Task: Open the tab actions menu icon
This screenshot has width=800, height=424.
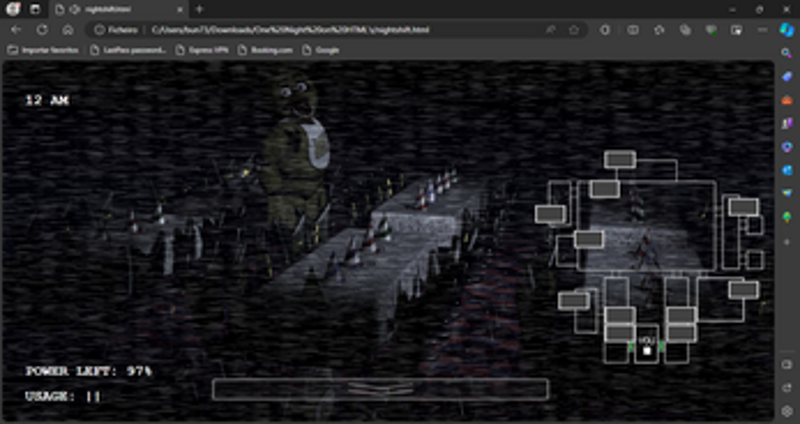Action: (35, 9)
